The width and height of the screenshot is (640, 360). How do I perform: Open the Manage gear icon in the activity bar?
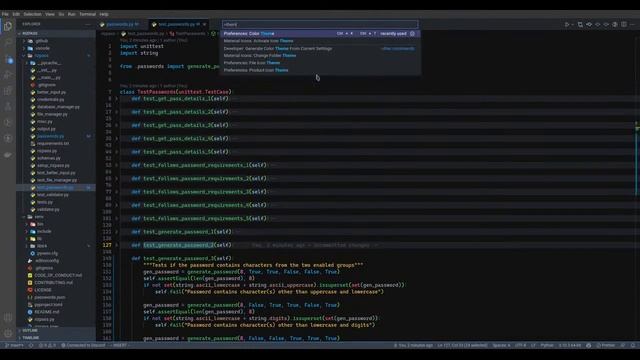click(x=8, y=333)
